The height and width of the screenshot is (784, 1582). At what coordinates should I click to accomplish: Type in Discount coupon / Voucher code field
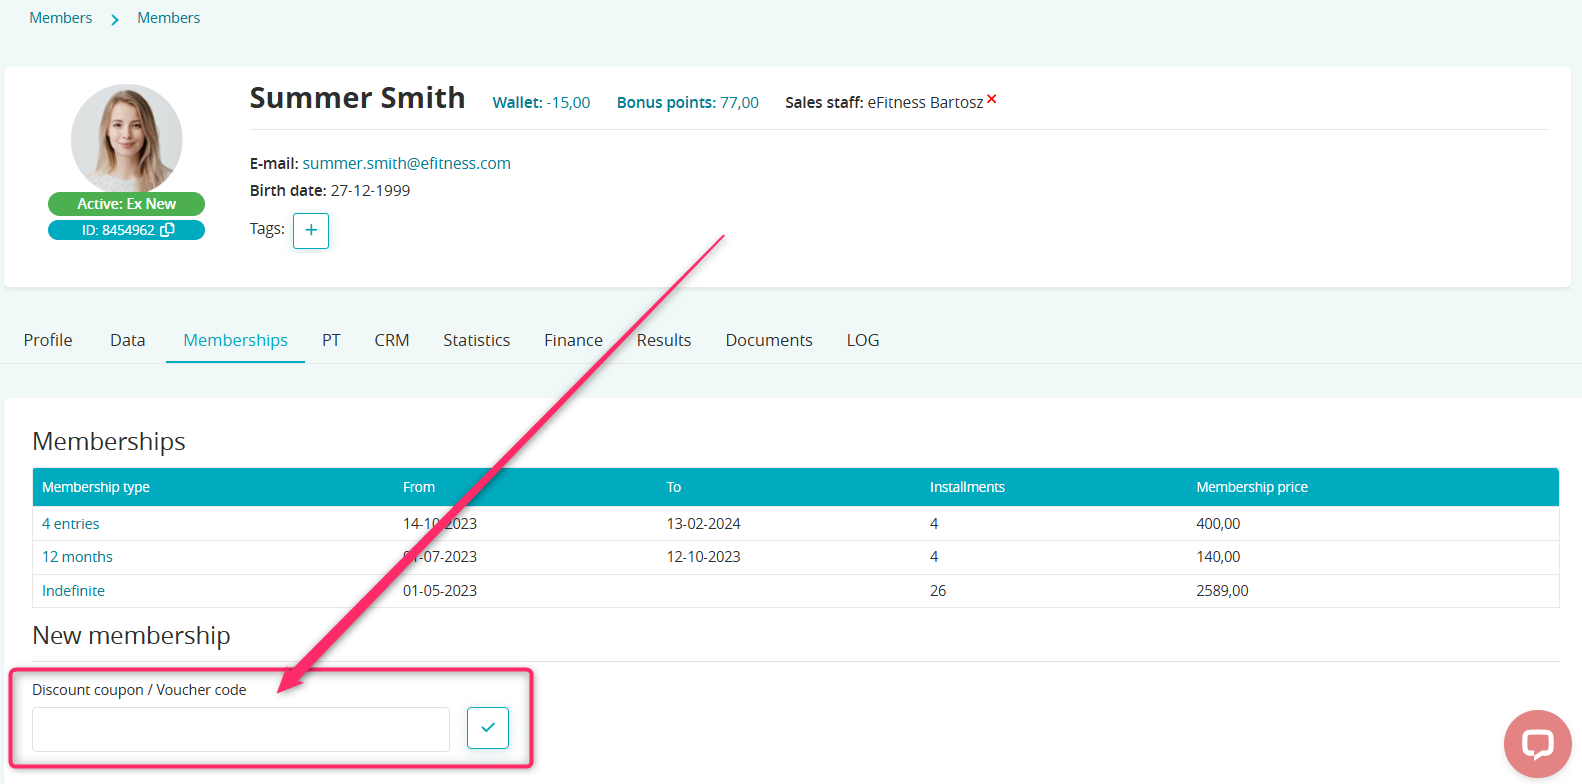click(x=241, y=730)
